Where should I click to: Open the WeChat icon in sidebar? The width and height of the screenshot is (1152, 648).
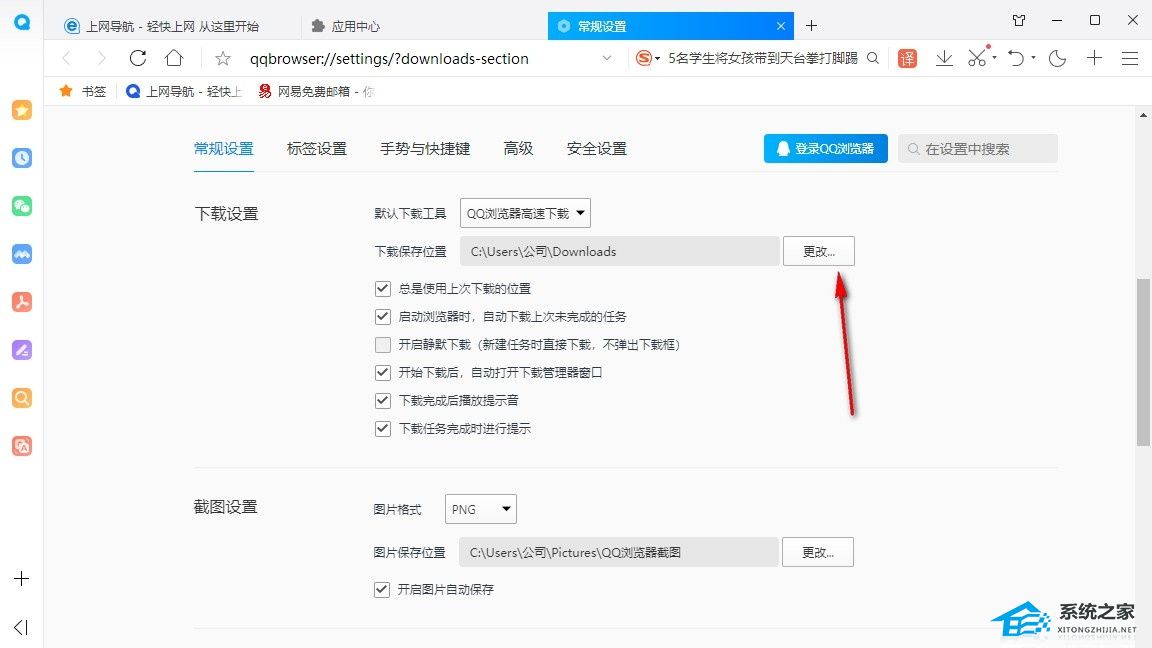tap(22, 206)
